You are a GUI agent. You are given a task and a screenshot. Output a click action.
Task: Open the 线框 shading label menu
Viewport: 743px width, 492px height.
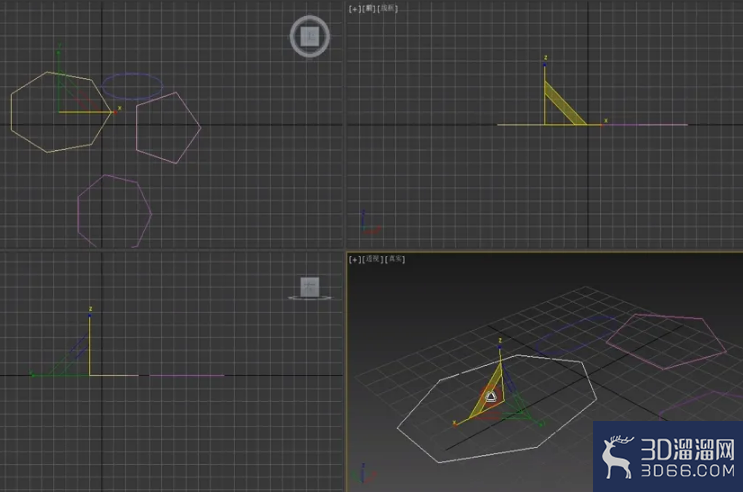click(x=388, y=9)
